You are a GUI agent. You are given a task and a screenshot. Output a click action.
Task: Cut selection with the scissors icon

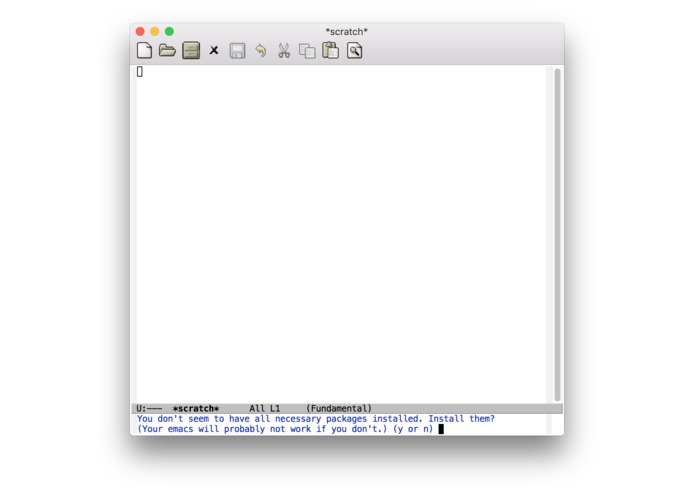coord(284,51)
